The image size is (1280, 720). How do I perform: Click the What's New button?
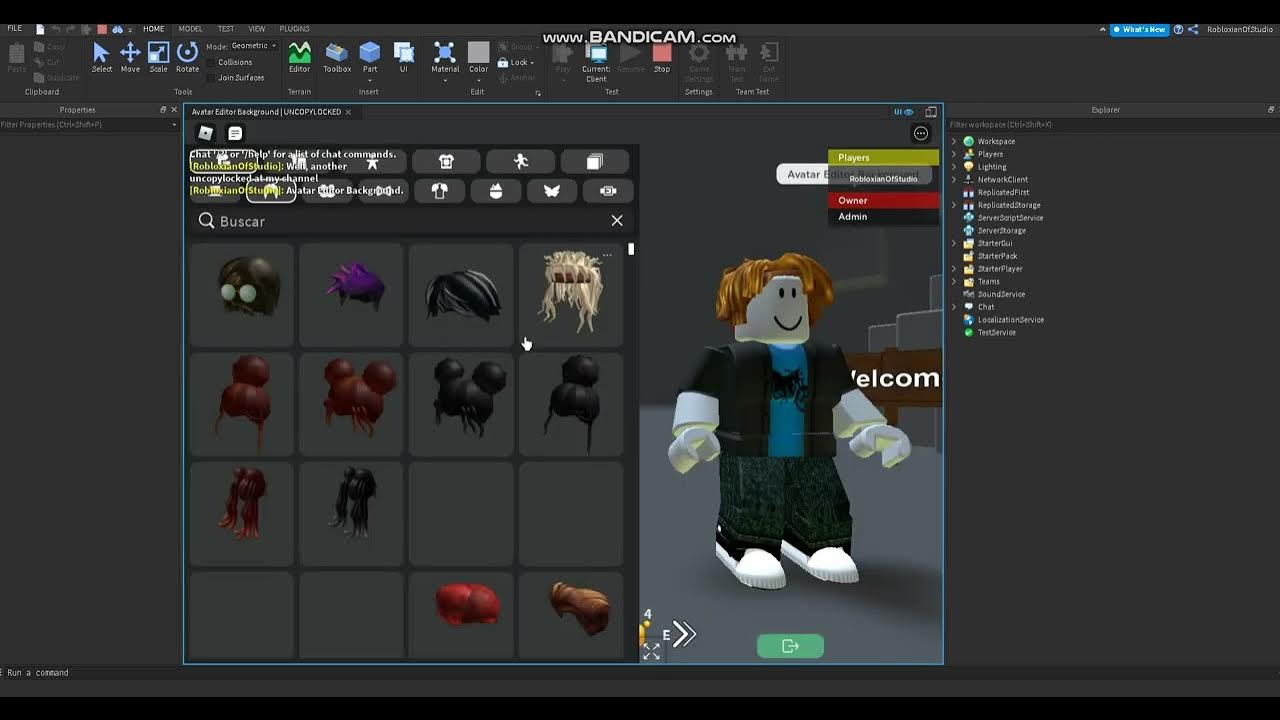tap(1139, 30)
